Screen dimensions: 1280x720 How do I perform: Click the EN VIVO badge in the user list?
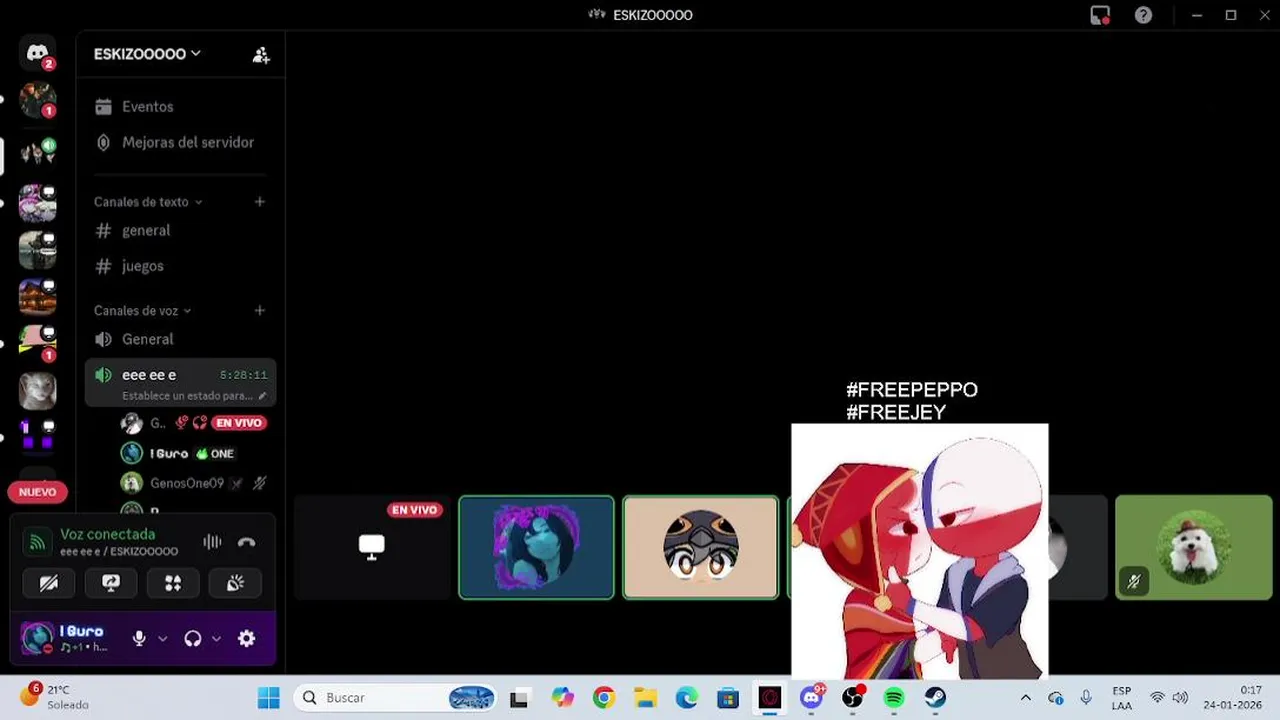(x=239, y=423)
